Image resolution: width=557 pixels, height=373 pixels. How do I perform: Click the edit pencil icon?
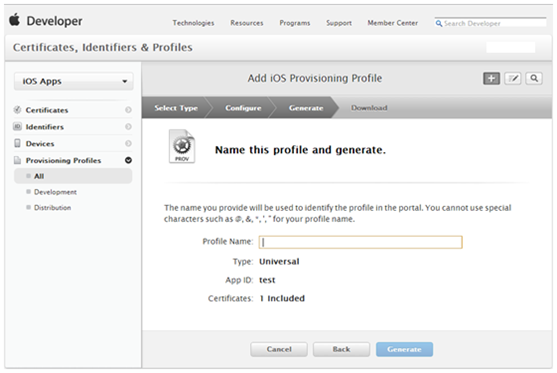click(513, 79)
